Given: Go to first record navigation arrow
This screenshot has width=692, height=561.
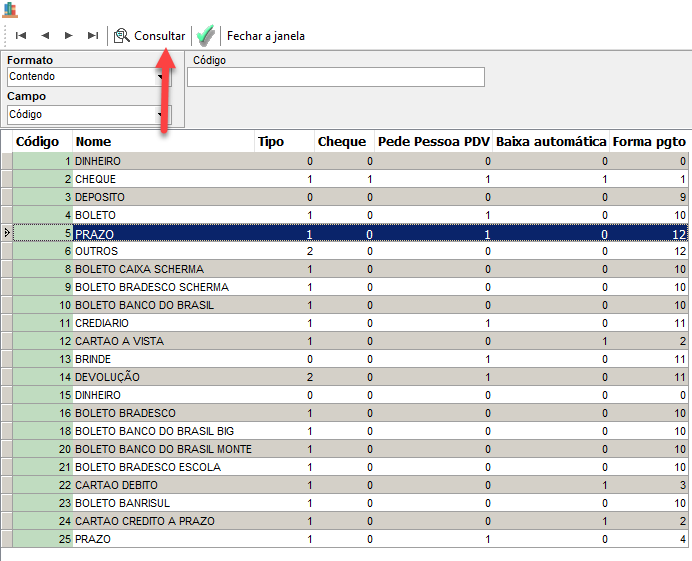Looking at the screenshot, I should (x=20, y=36).
